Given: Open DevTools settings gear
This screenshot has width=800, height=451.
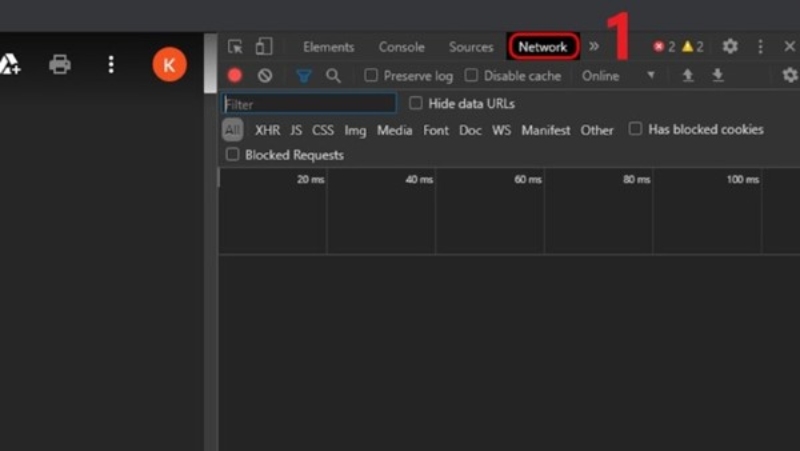Looking at the screenshot, I should click(730, 47).
